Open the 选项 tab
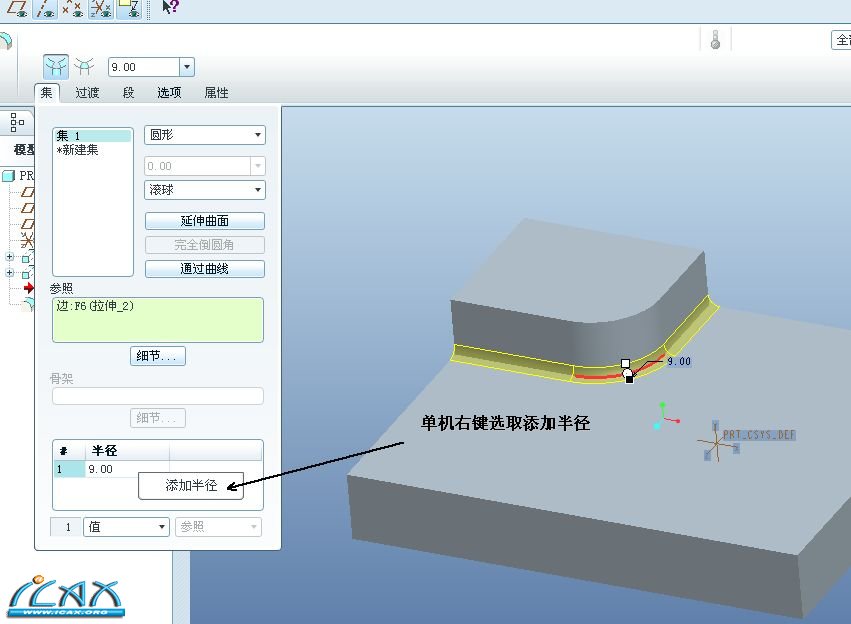 pos(169,93)
